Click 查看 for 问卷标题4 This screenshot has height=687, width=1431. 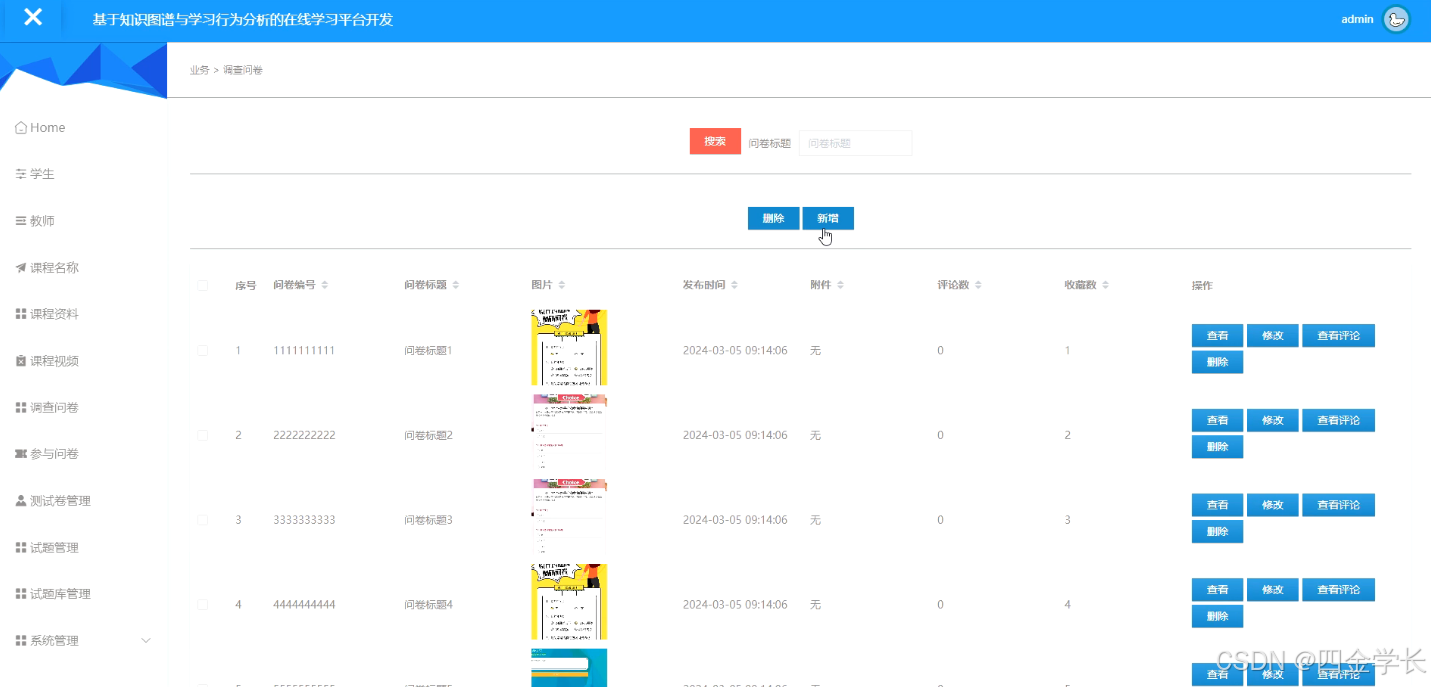pos(1217,590)
